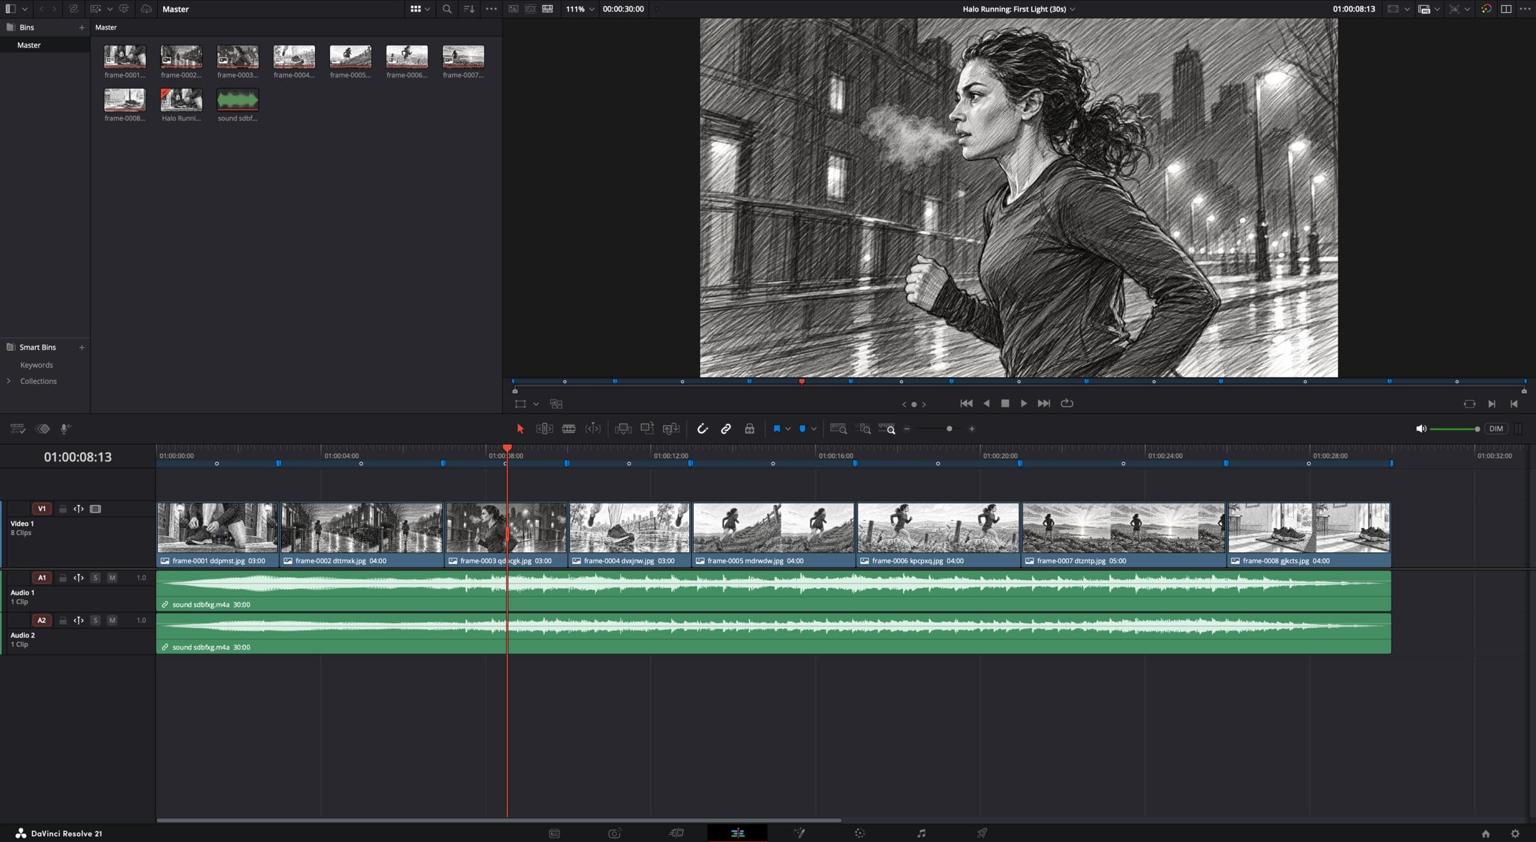Mute the Audio 1 track
The width and height of the screenshot is (1536, 842).
point(112,578)
